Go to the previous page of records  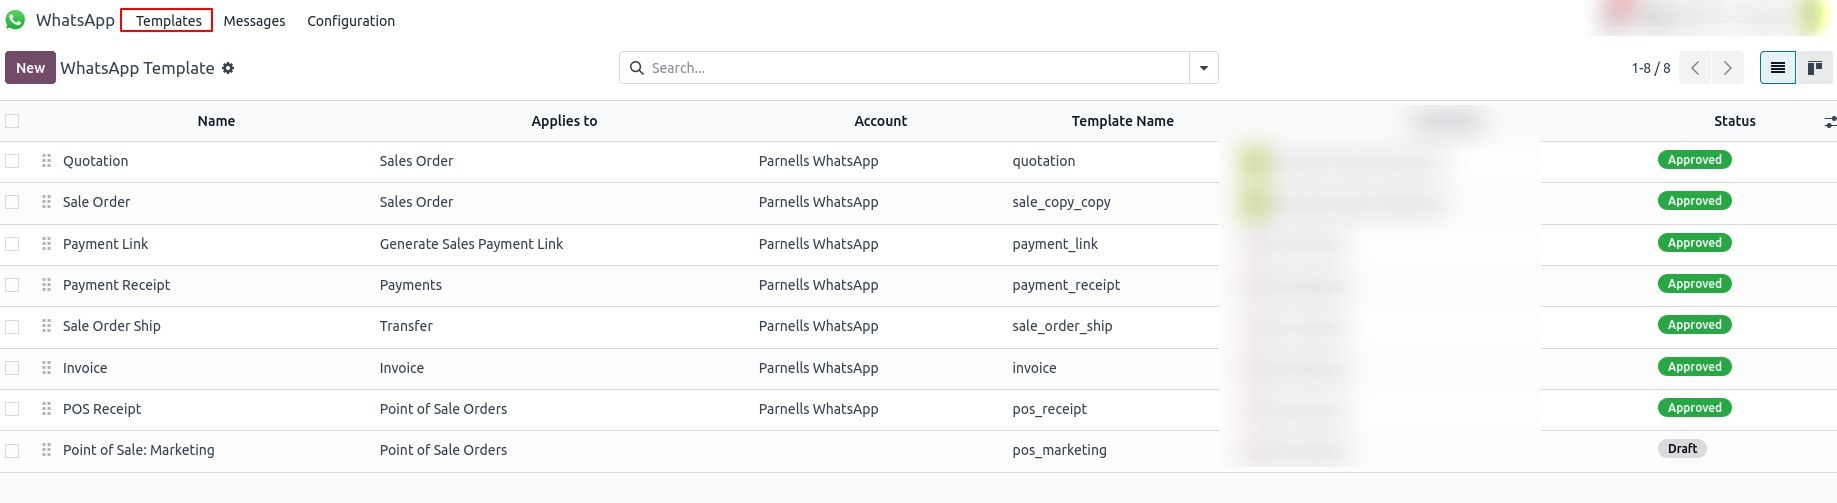tap(1695, 68)
